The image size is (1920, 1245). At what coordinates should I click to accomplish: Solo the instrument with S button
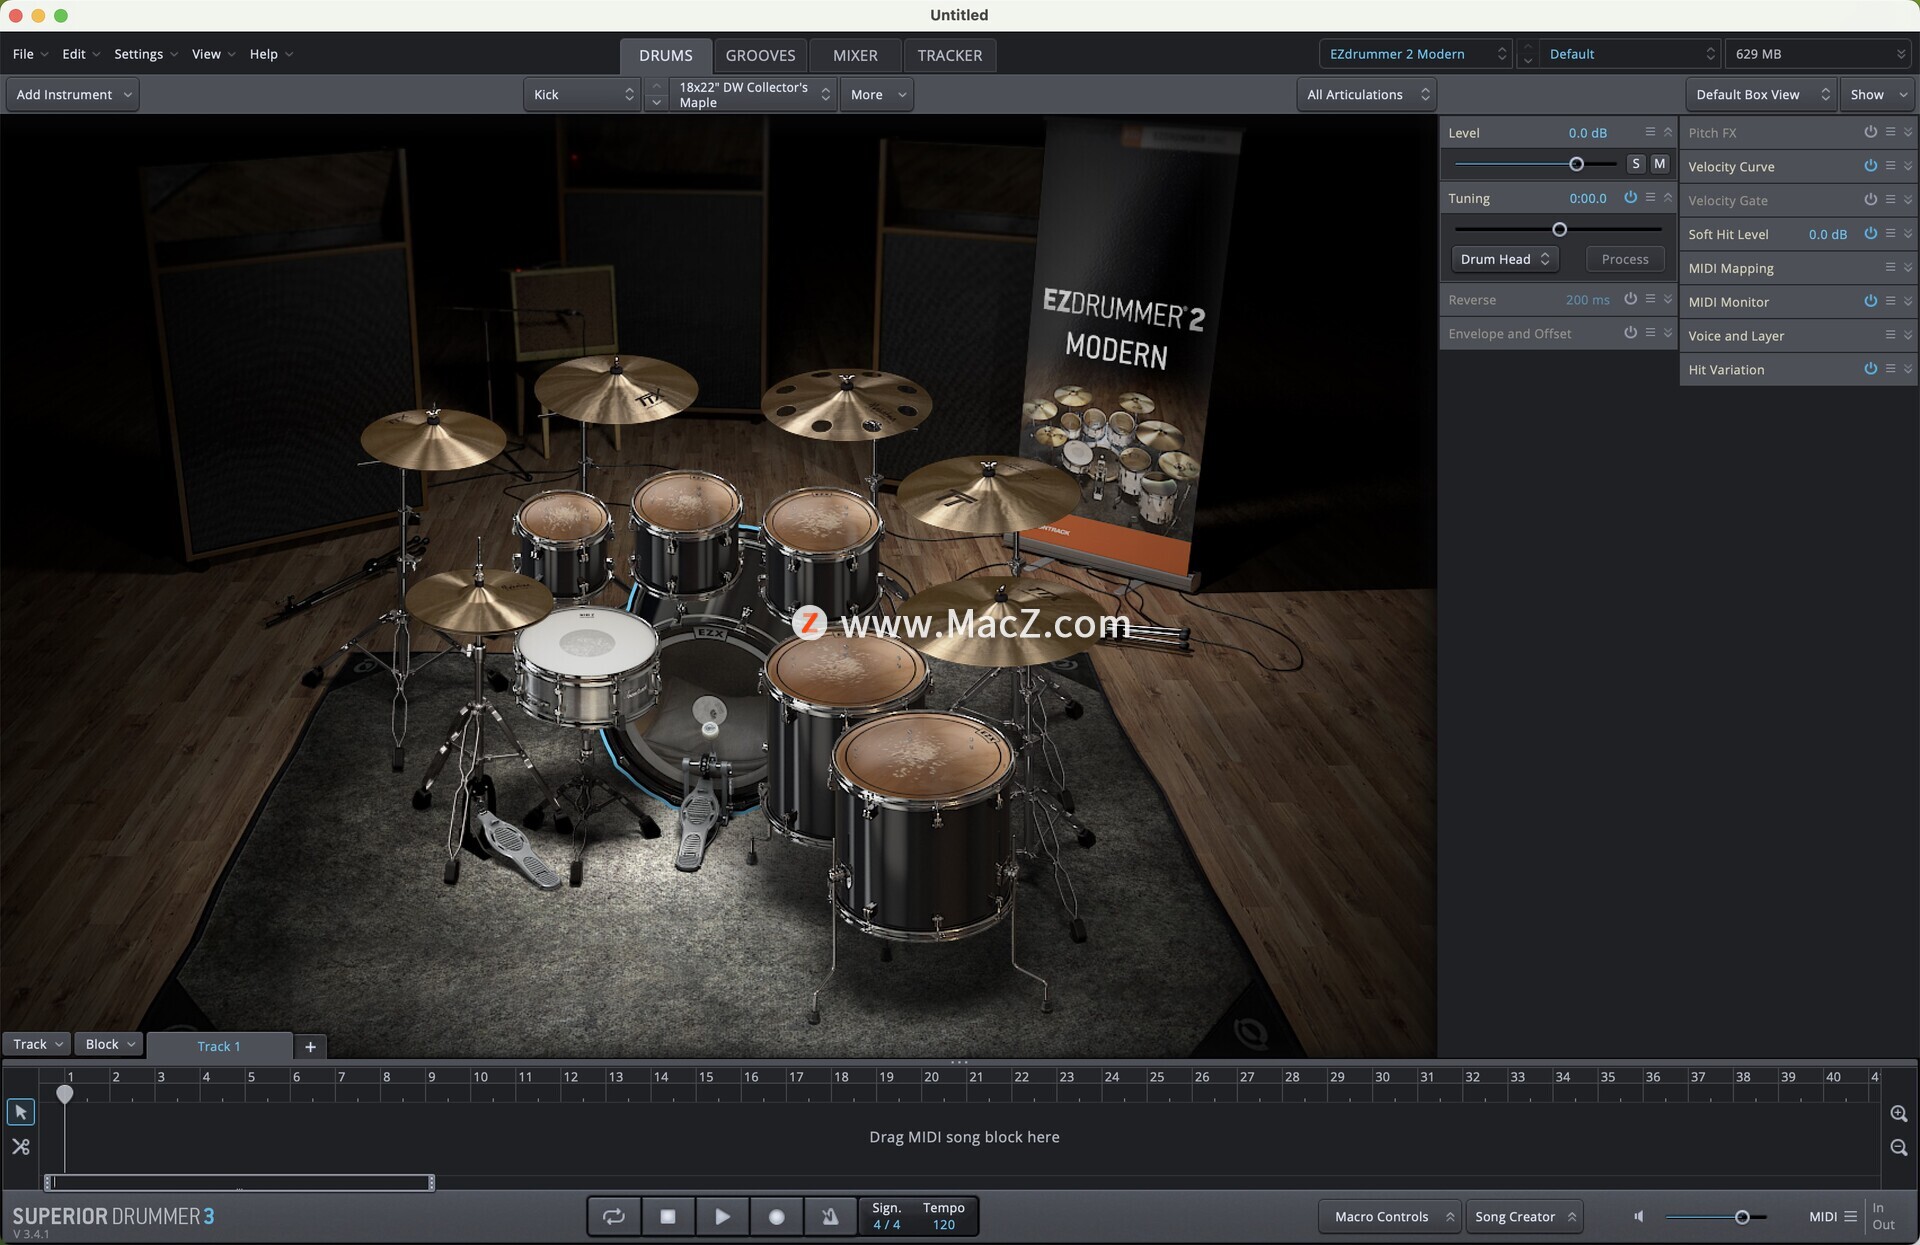1636,163
